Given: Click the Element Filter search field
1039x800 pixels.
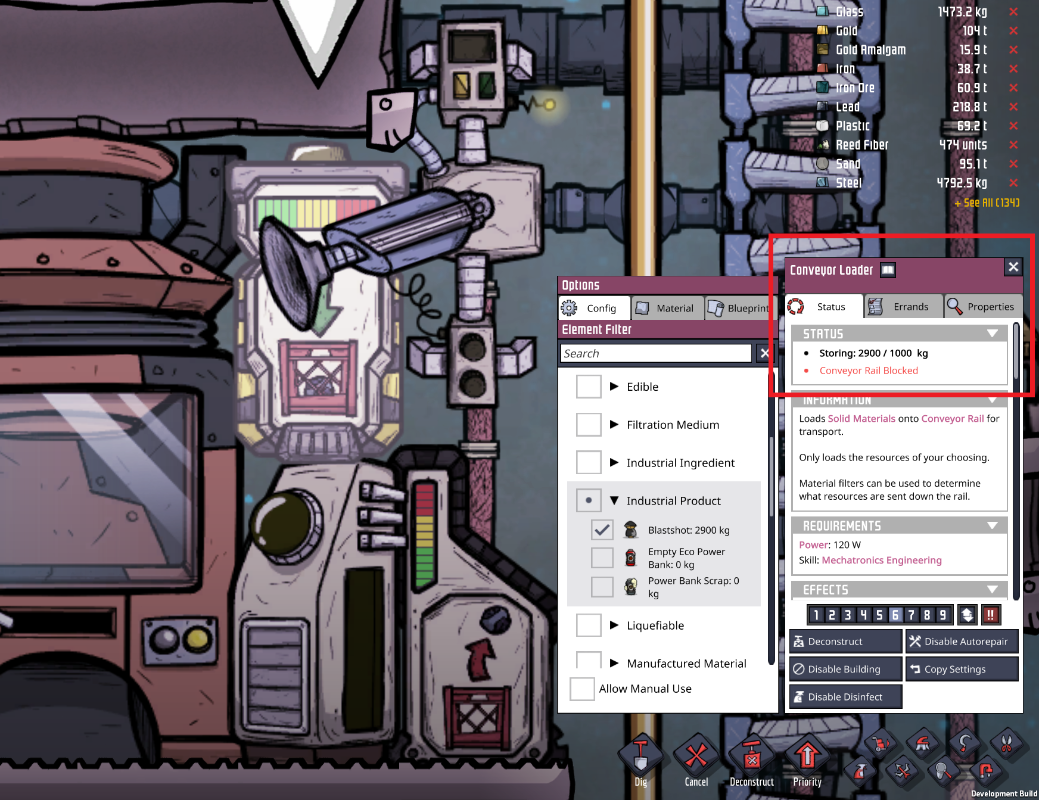Looking at the screenshot, I should (x=656, y=353).
